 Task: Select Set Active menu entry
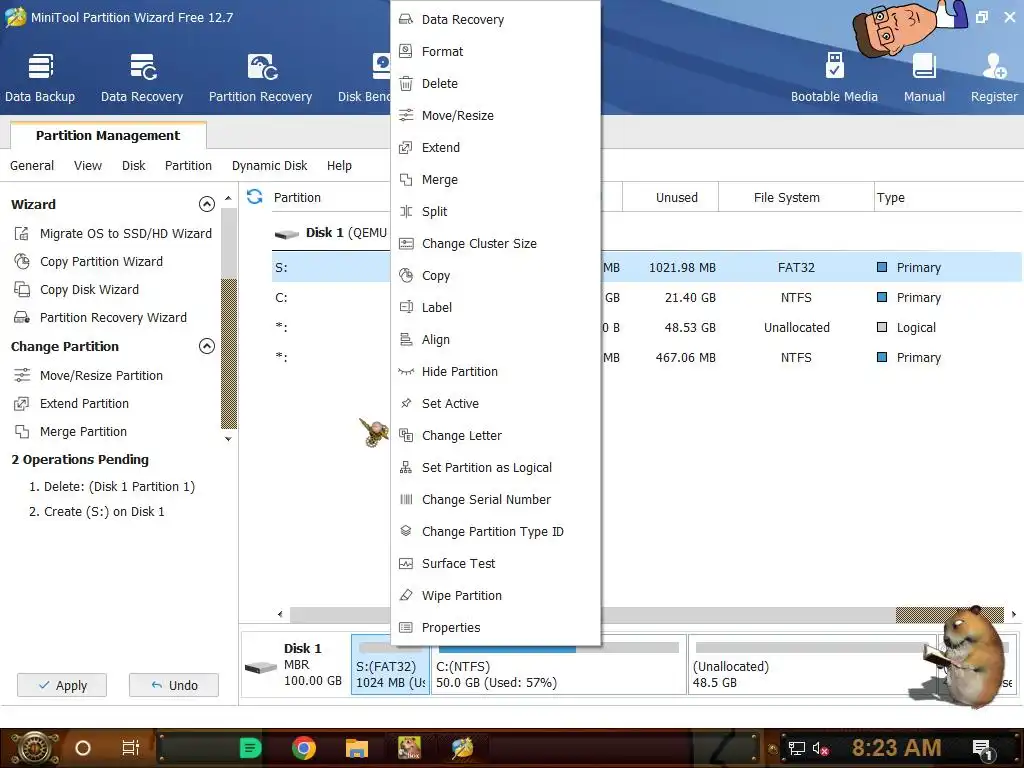click(x=495, y=404)
